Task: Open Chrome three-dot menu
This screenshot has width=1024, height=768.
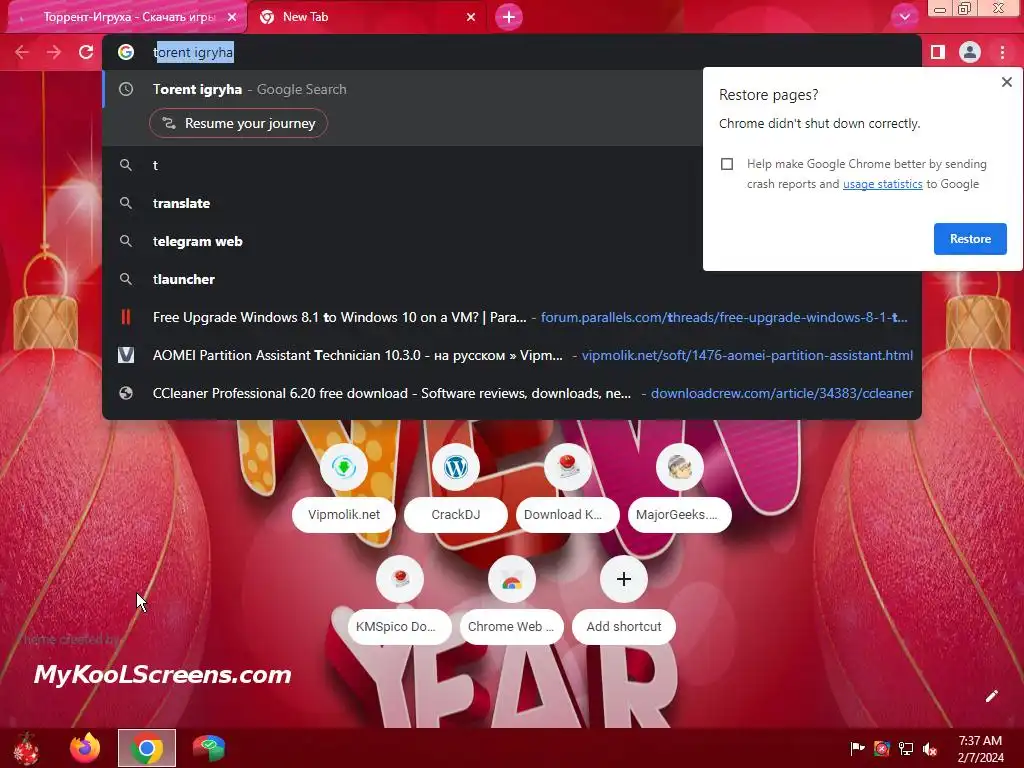Action: [x=1002, y=52]
